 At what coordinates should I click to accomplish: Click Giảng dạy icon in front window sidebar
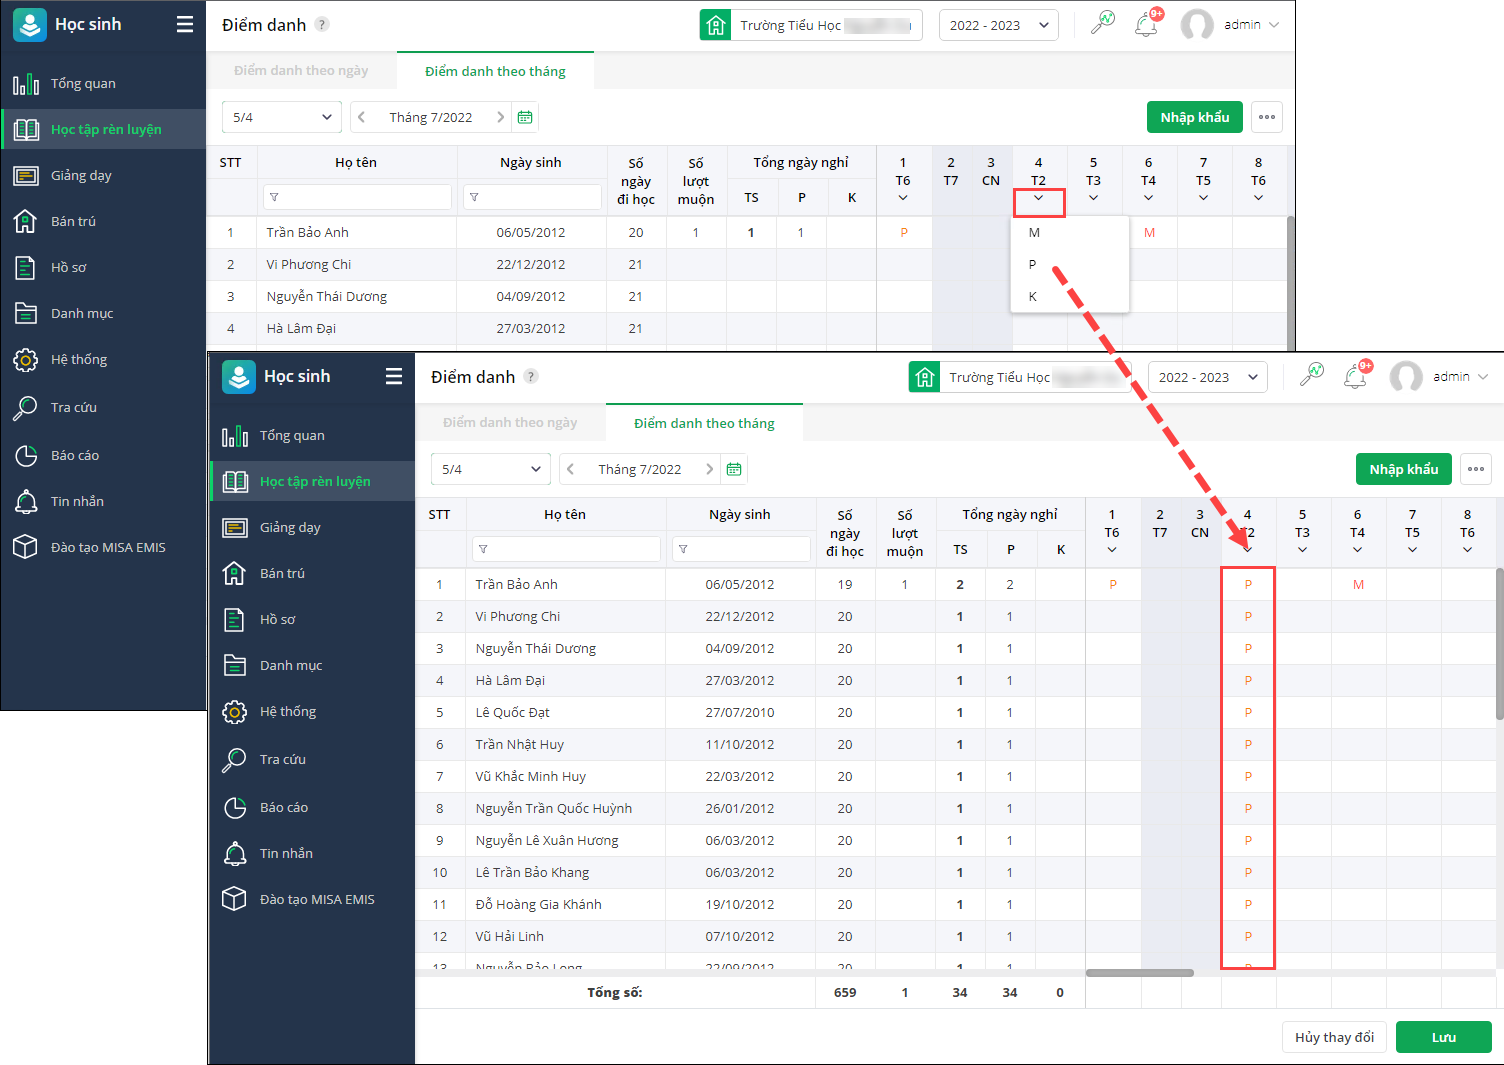pyautogui.click(x=234, y=528)
